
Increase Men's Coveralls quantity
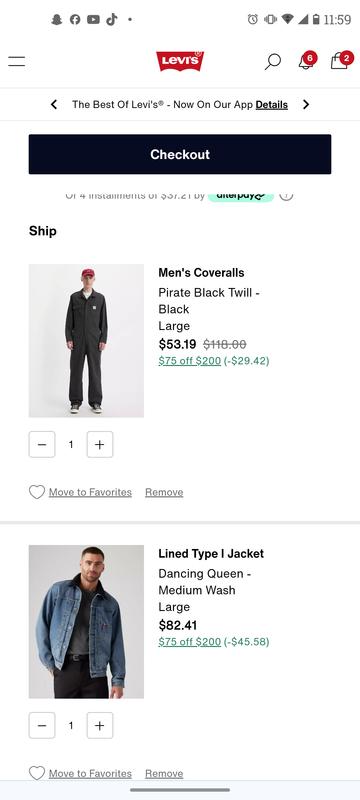click(100, 444)
